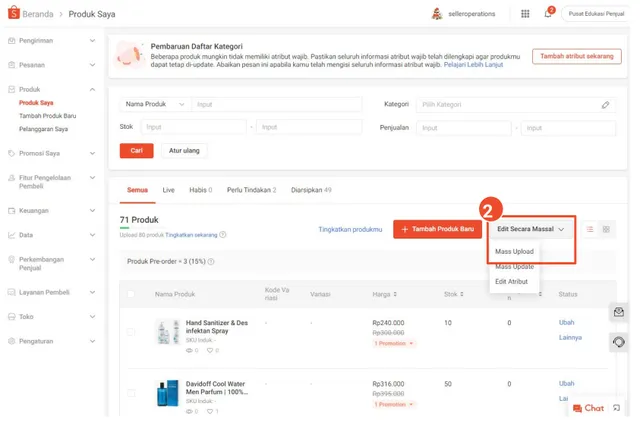
Task: Choose Mass Upload from the menu
Action: click(514, 252)
